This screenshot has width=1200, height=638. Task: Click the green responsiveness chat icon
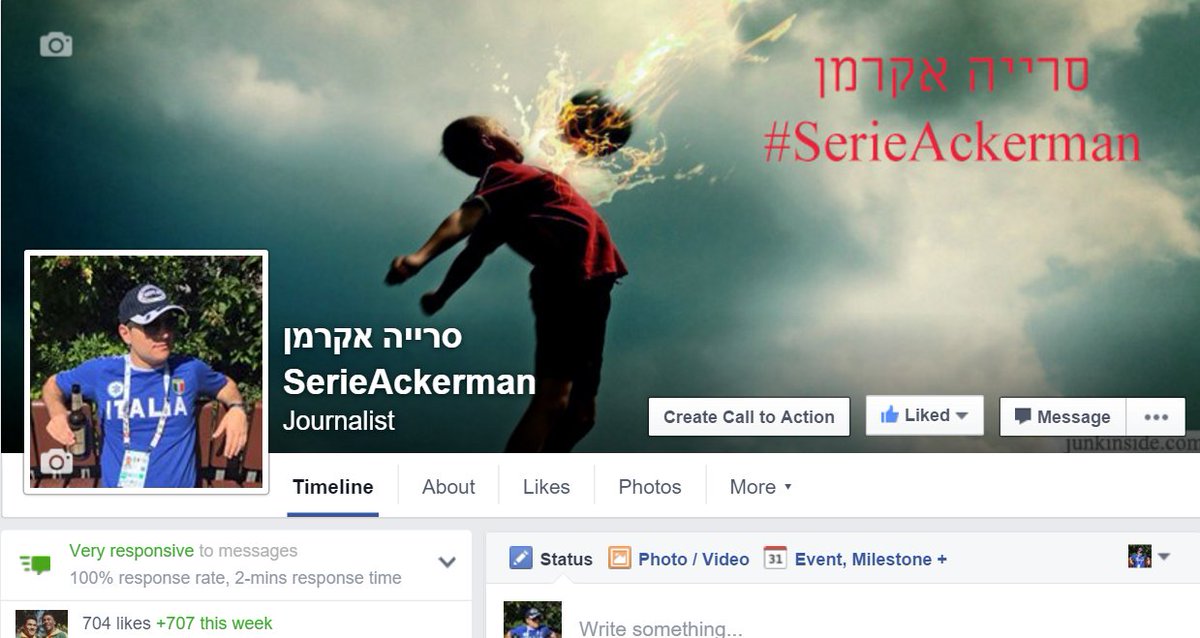[36, 563]
